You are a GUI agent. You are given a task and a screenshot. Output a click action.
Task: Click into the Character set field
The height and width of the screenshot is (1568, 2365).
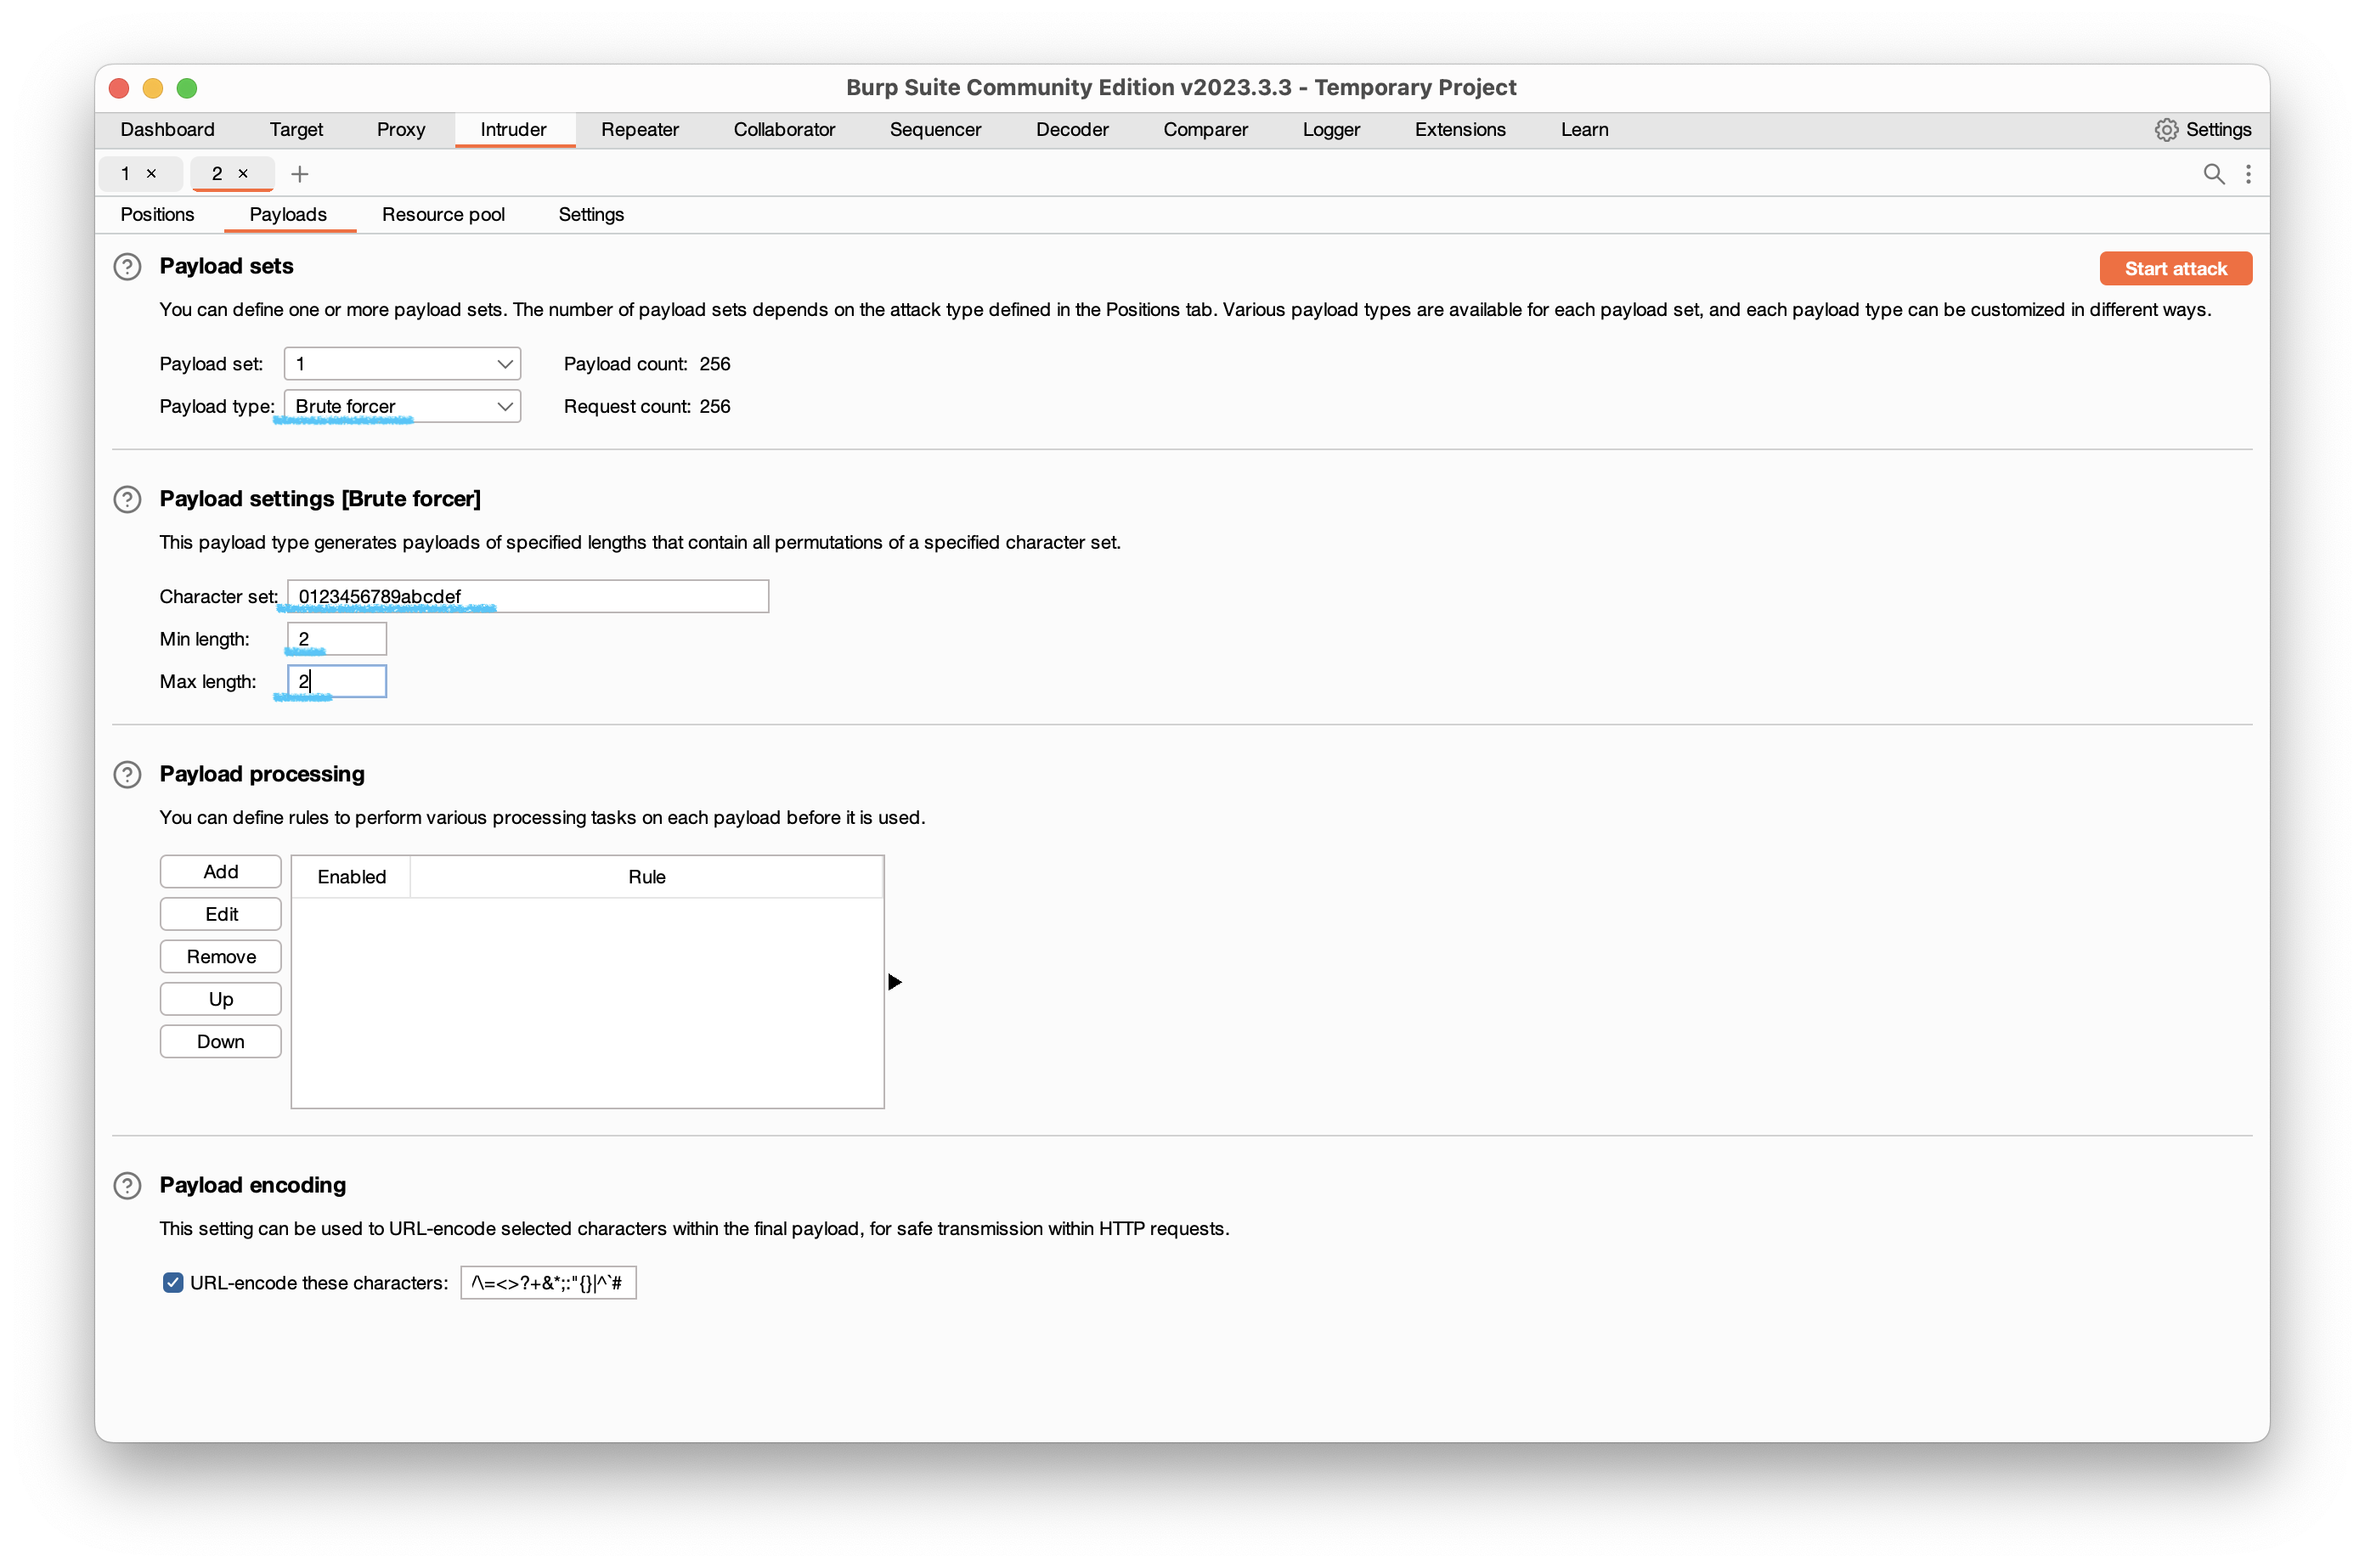click(527, 597)
